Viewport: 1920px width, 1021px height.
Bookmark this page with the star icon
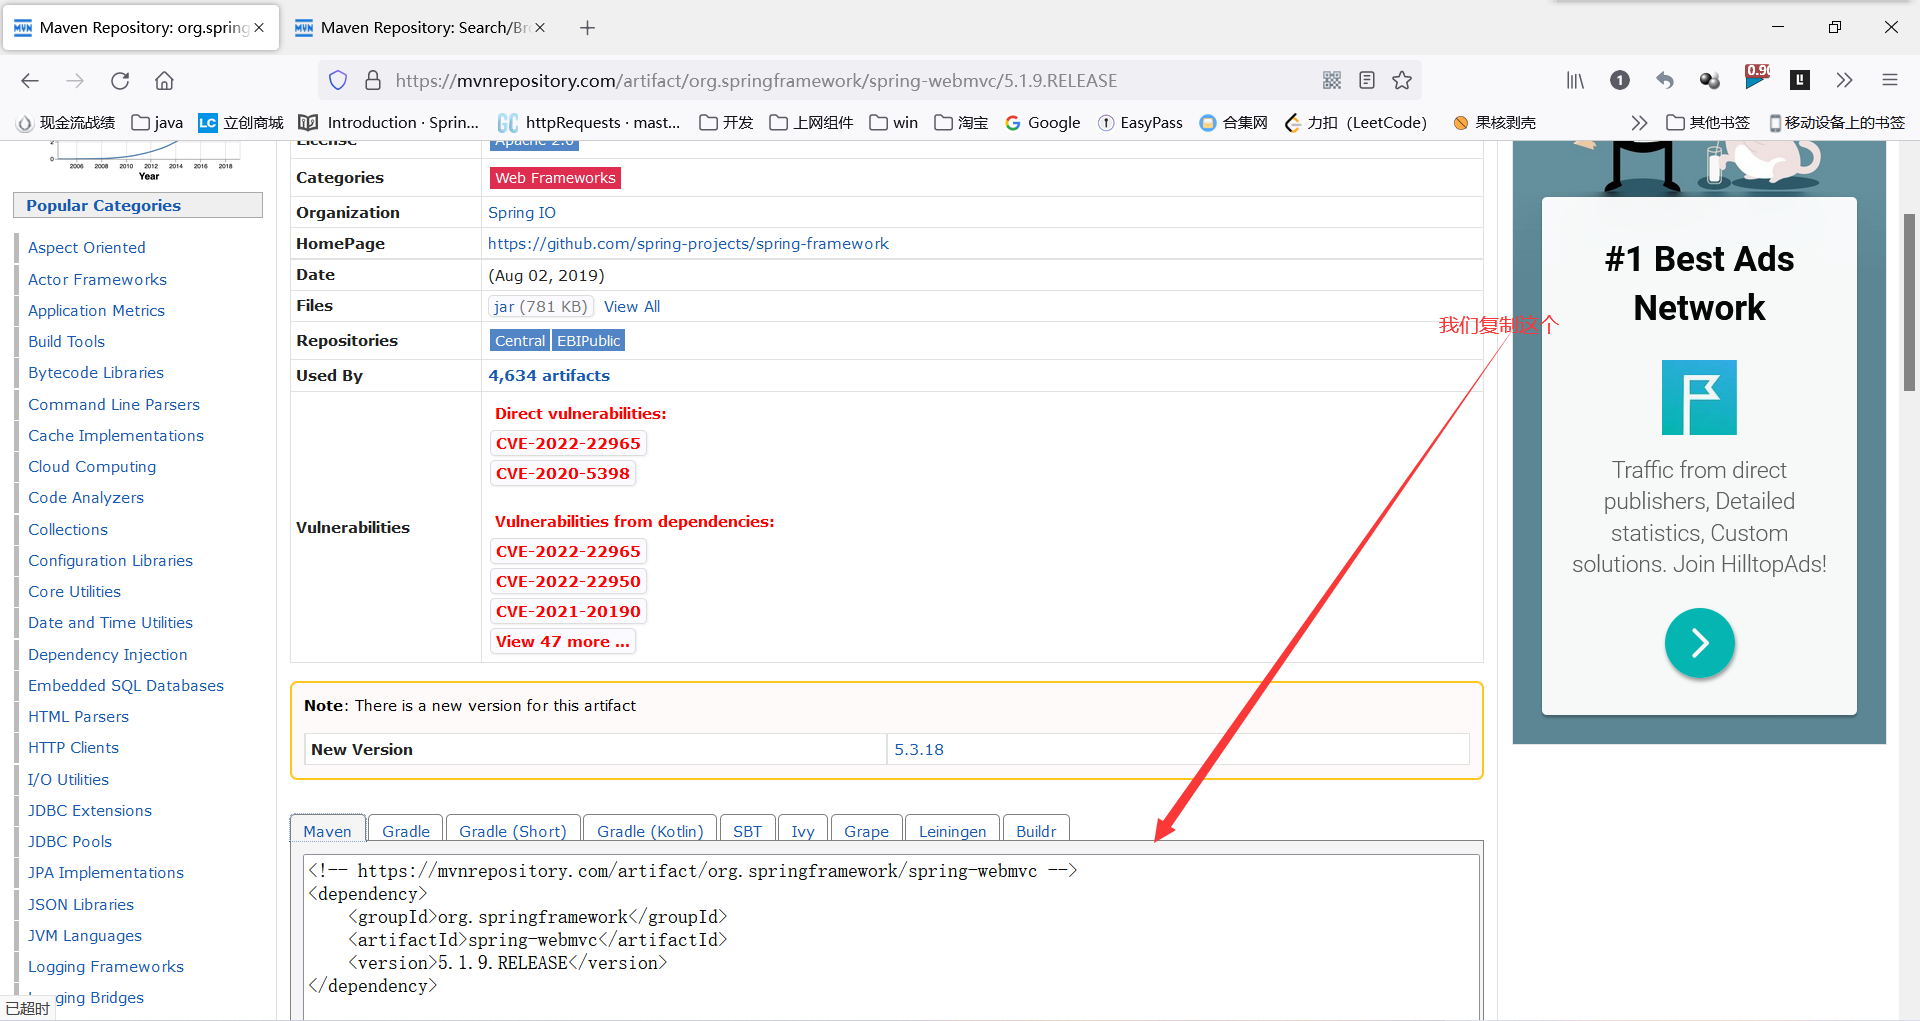click(1402, 80)
